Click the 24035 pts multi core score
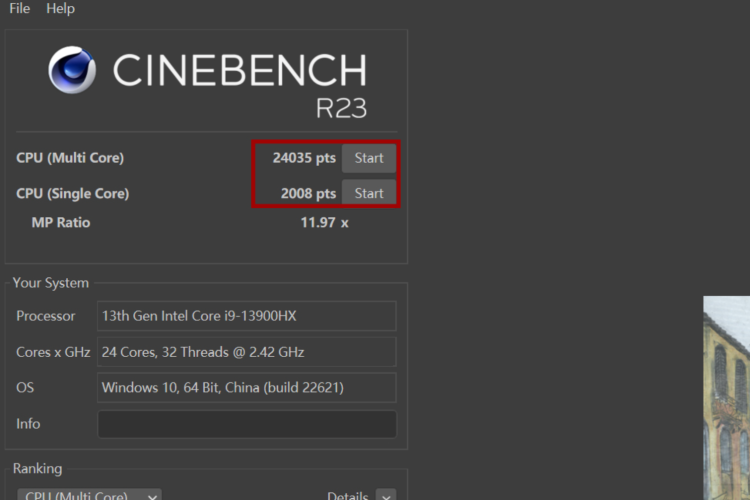The image size is (750, 500). point(304,158)
